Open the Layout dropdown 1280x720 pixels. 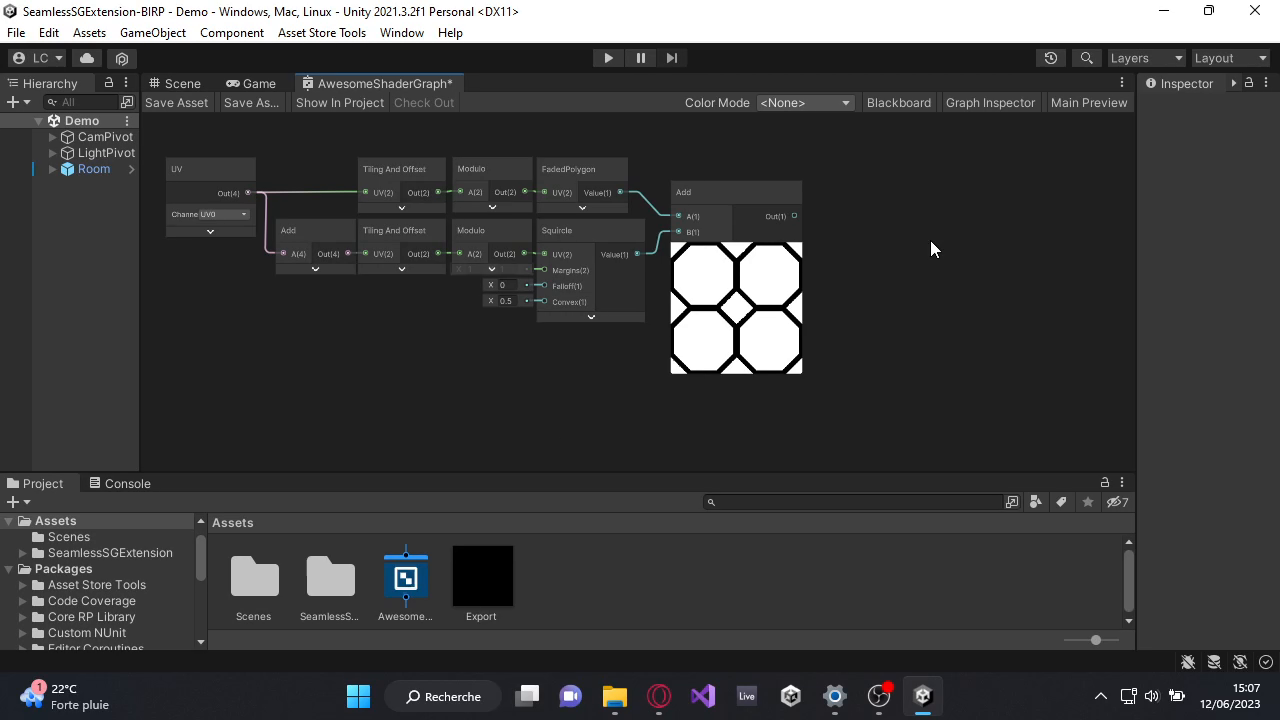click(1231, 58)
